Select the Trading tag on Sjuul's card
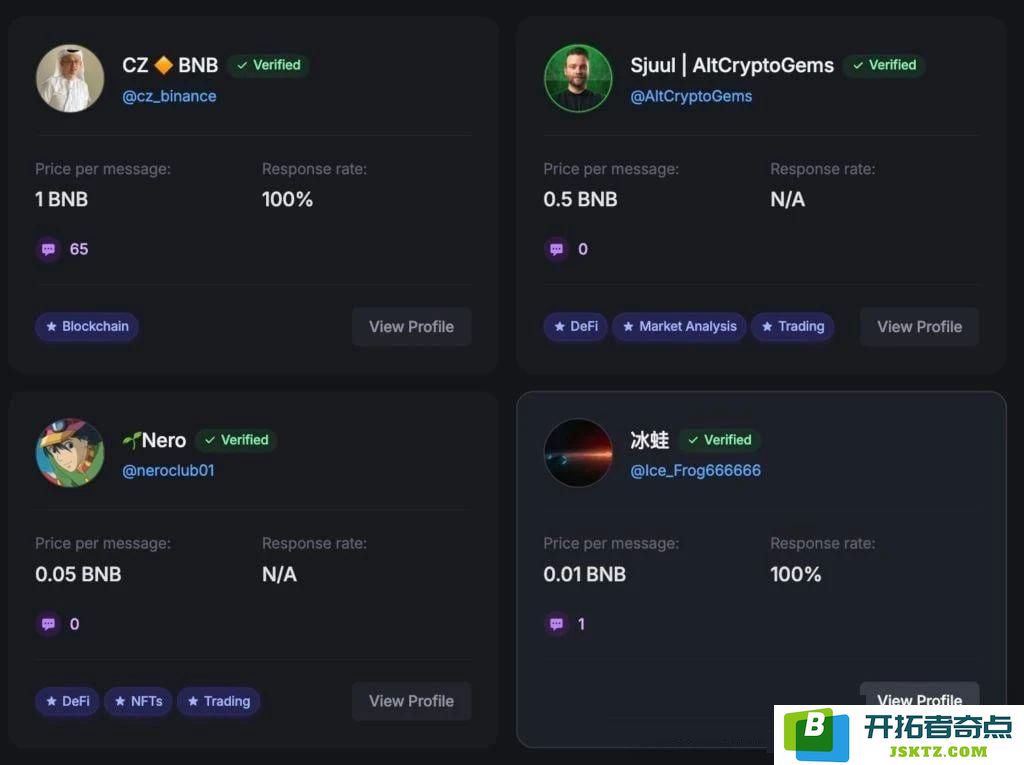This screenshot has width=1024, height=765. [793, 326]
